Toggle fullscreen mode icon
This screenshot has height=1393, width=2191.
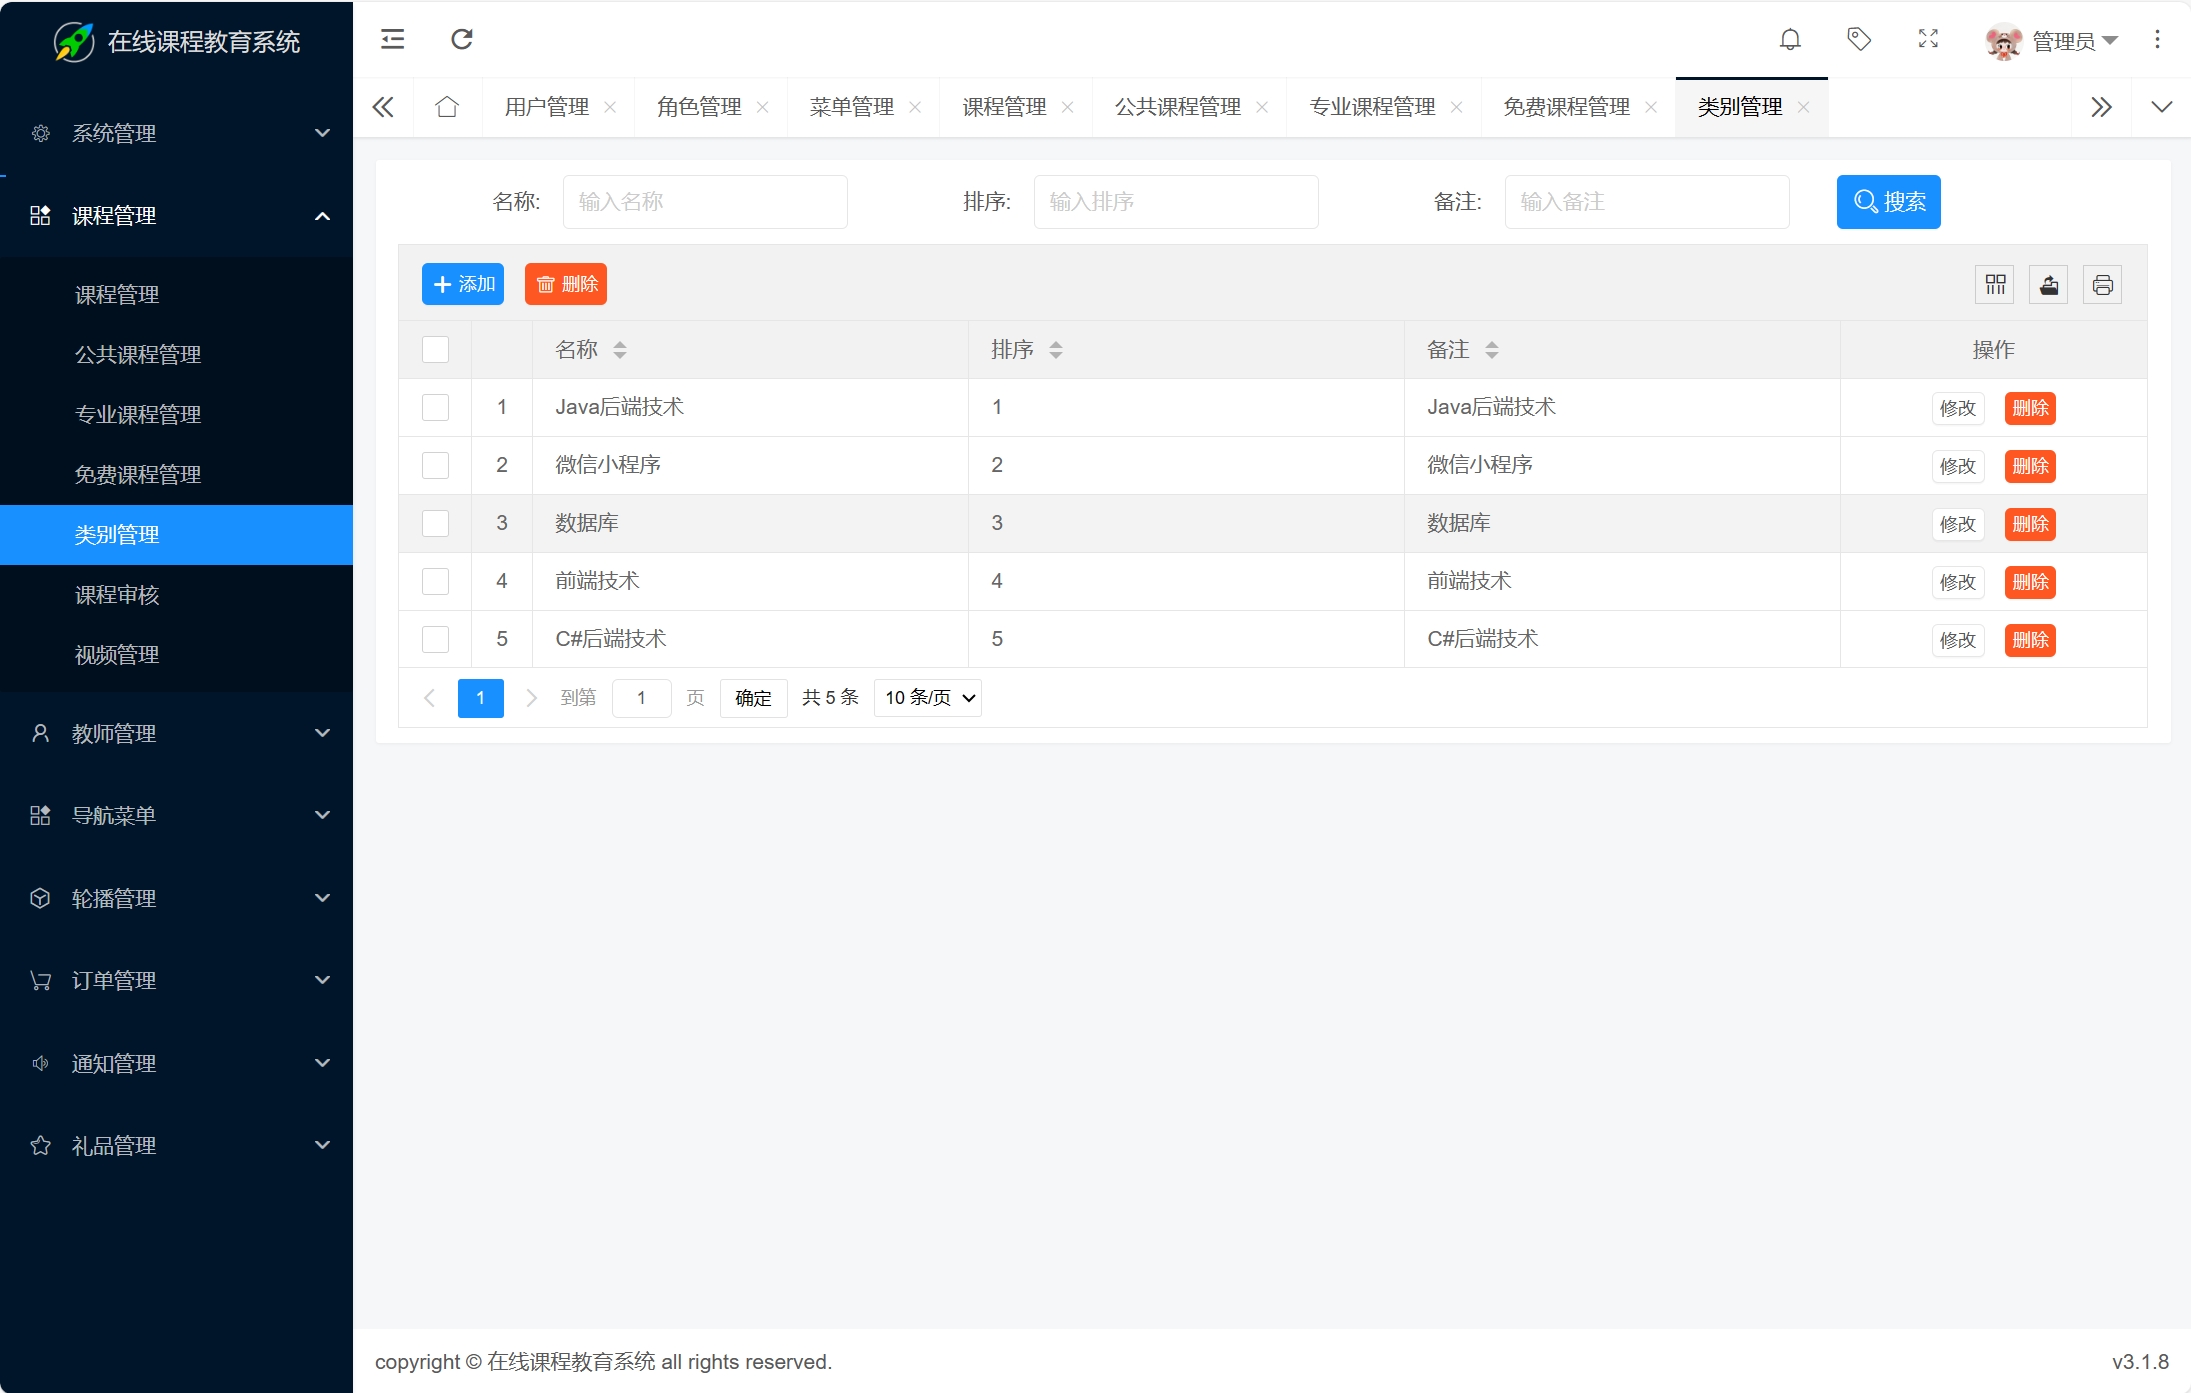(1928, 39)
